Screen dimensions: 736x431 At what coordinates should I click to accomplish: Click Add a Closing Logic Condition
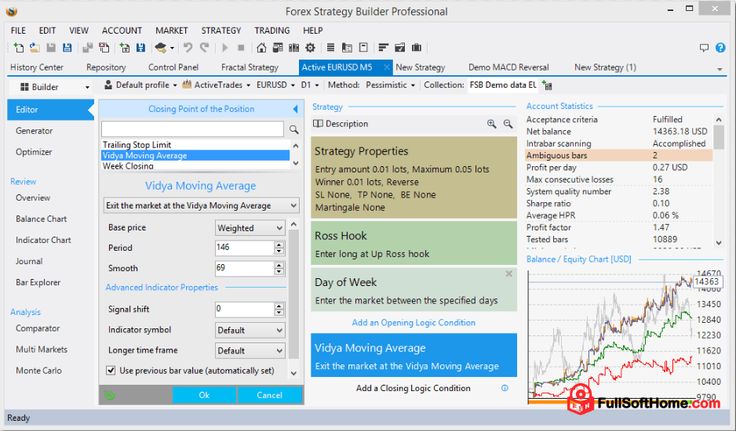coord(413,388)
